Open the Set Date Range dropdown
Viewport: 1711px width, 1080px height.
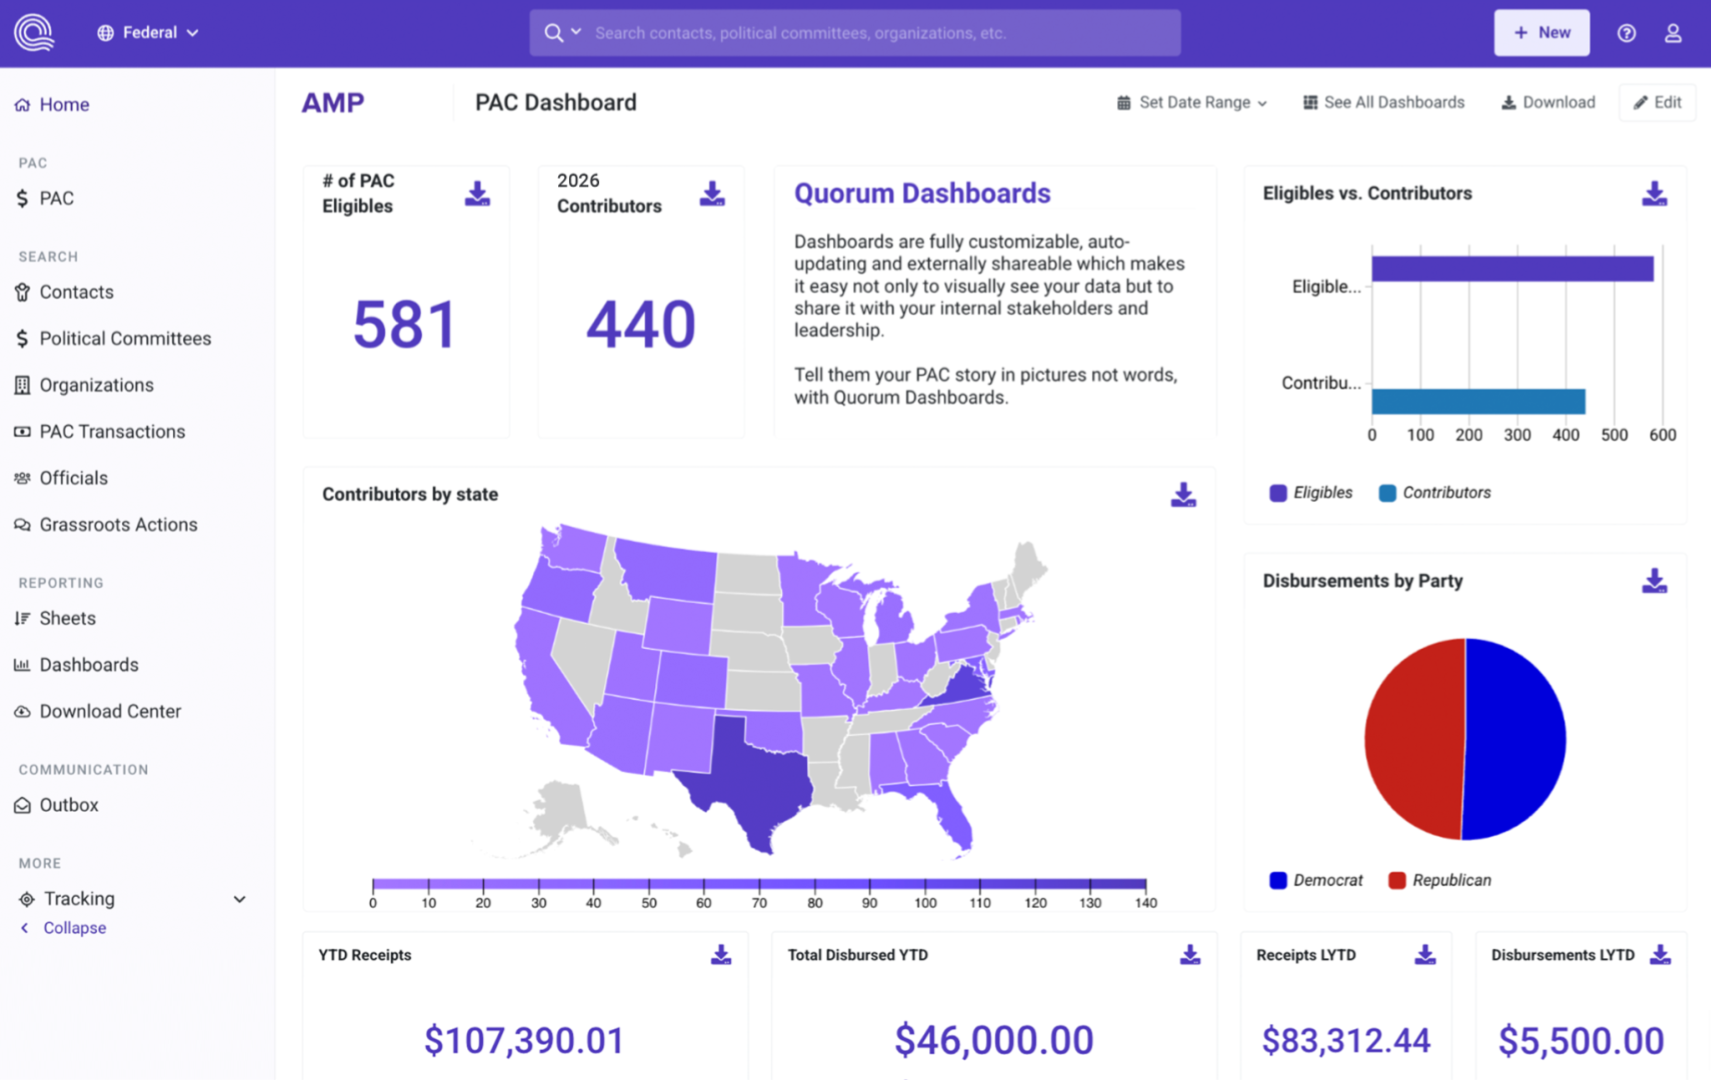click(x=1192, y=103)
